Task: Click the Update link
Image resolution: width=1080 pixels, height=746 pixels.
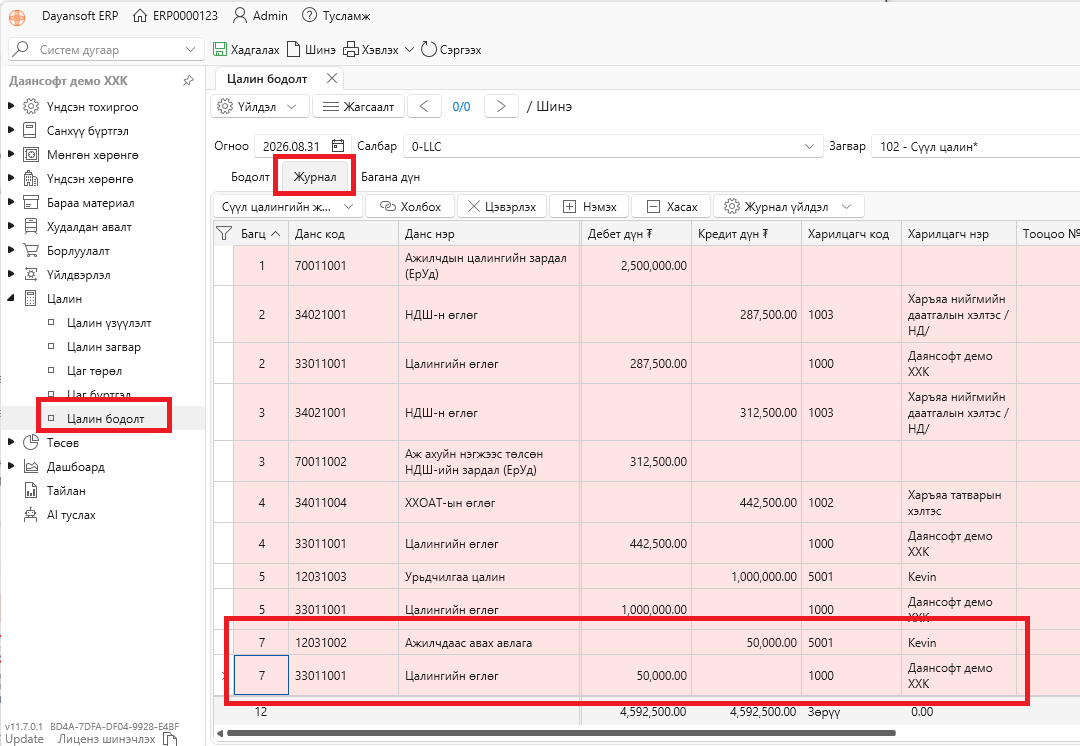Action: [24, 738]
